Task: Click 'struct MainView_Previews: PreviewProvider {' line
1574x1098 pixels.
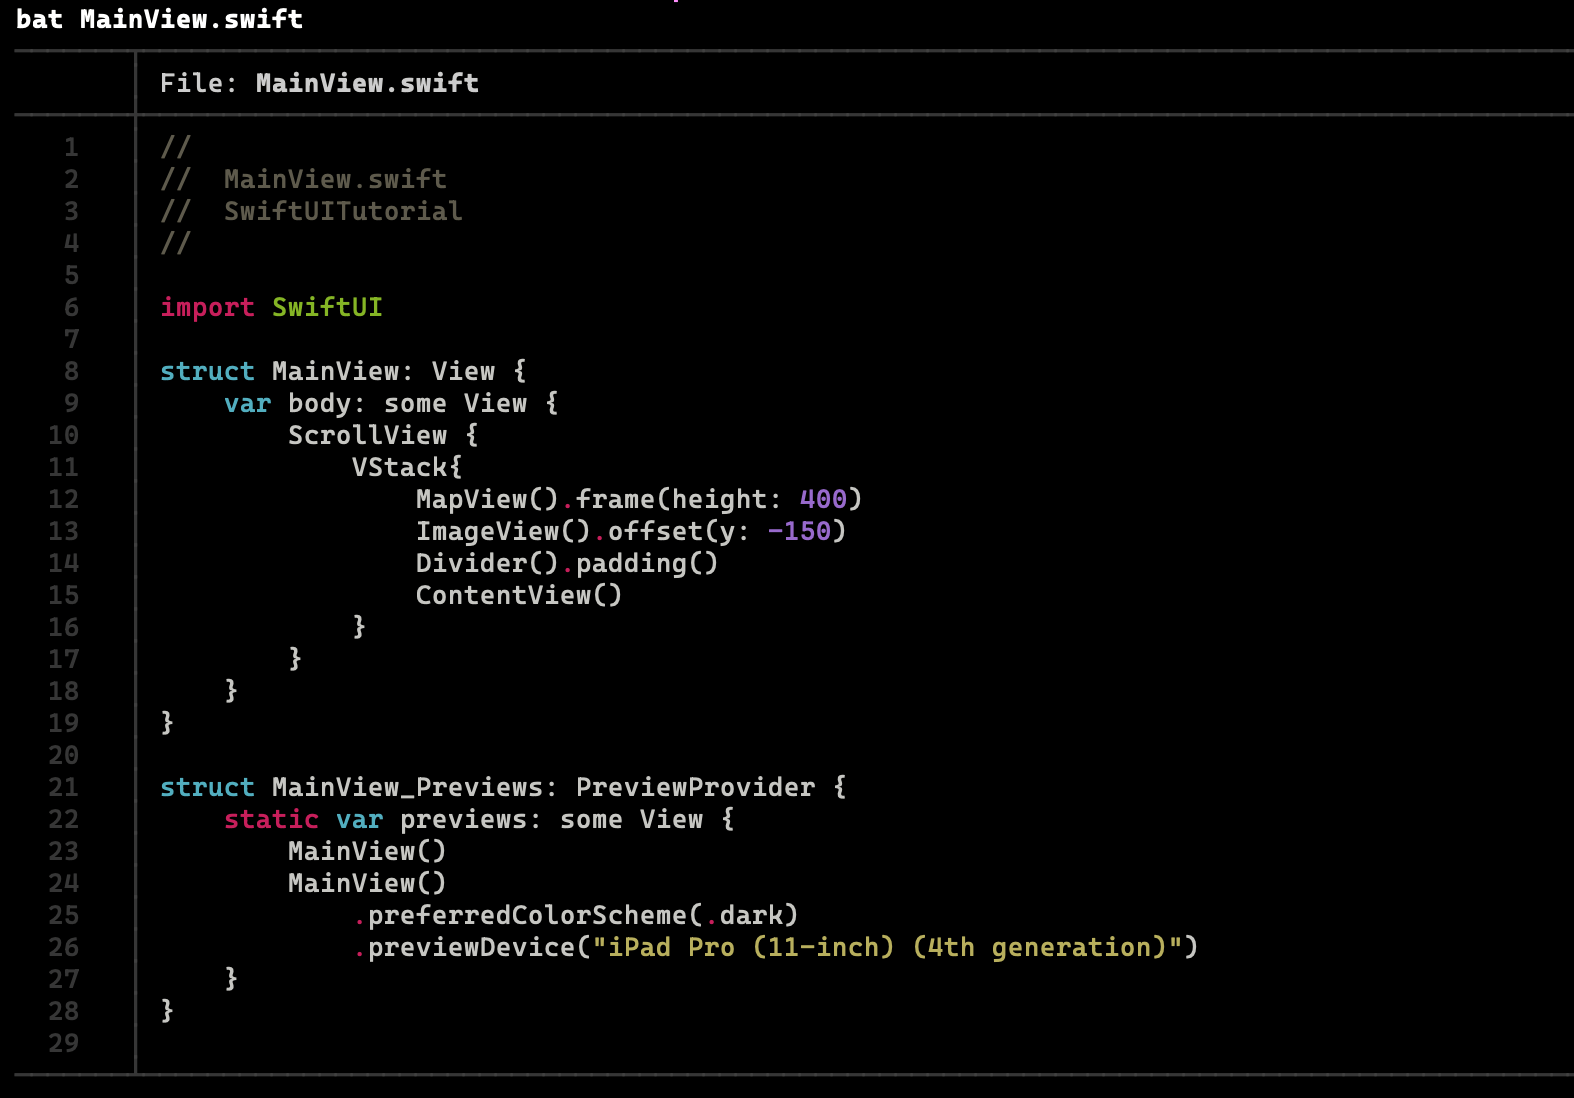Action: click(504, 787)
